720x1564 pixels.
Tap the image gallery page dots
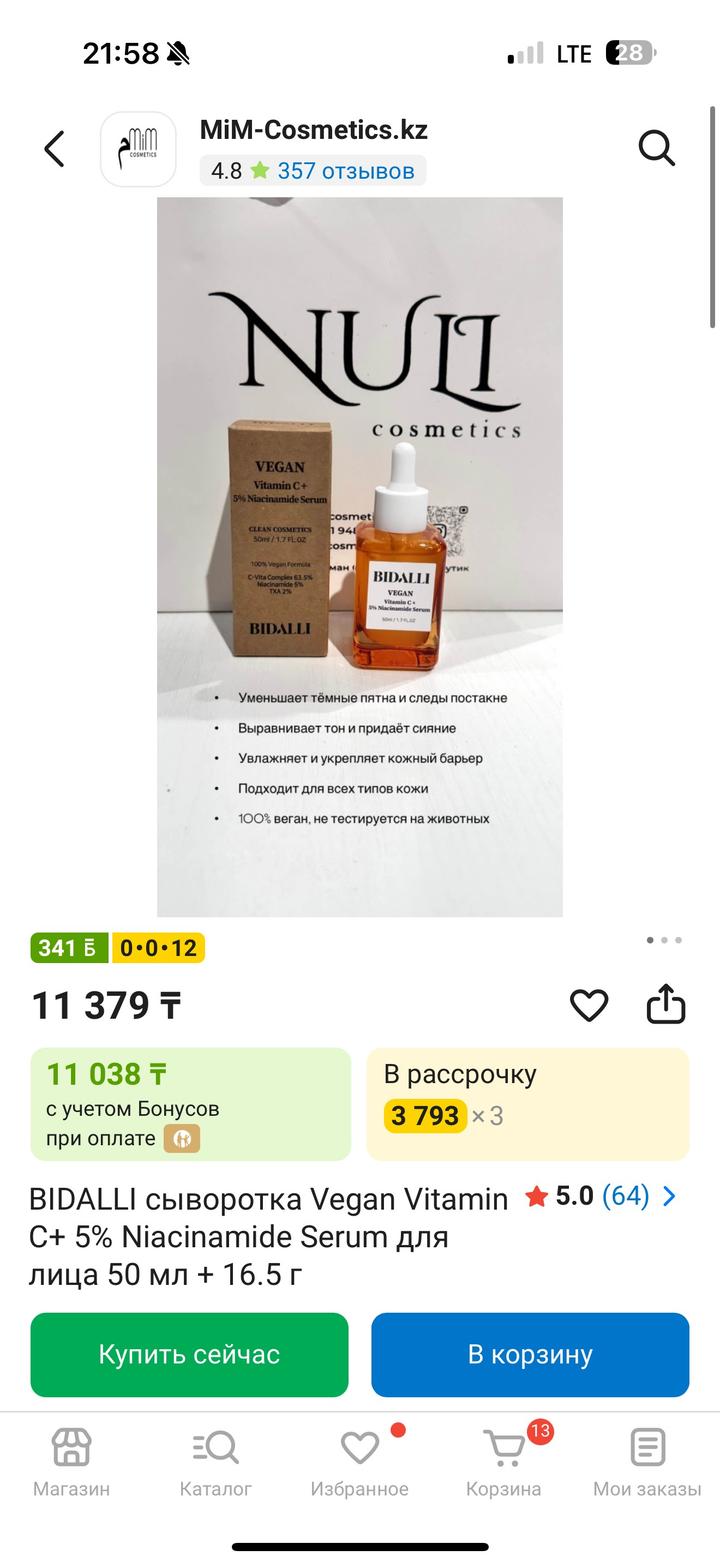click(664, 940)
